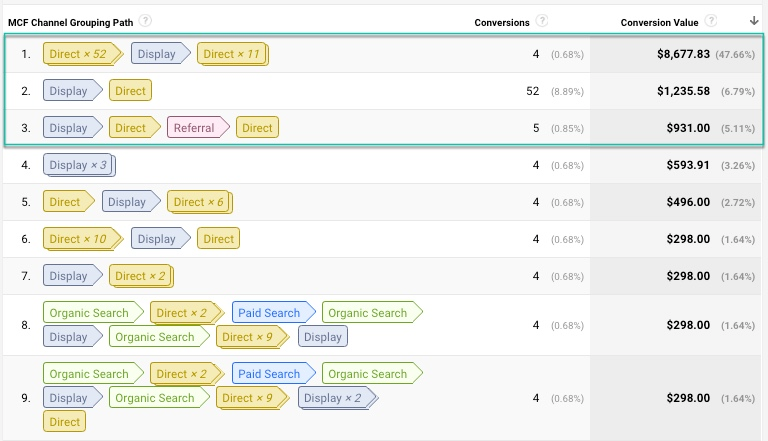This screenshot has width=768, height=441.
Task: Click the Display × 3 chip in row 4
Action: [x=79, y=165]
